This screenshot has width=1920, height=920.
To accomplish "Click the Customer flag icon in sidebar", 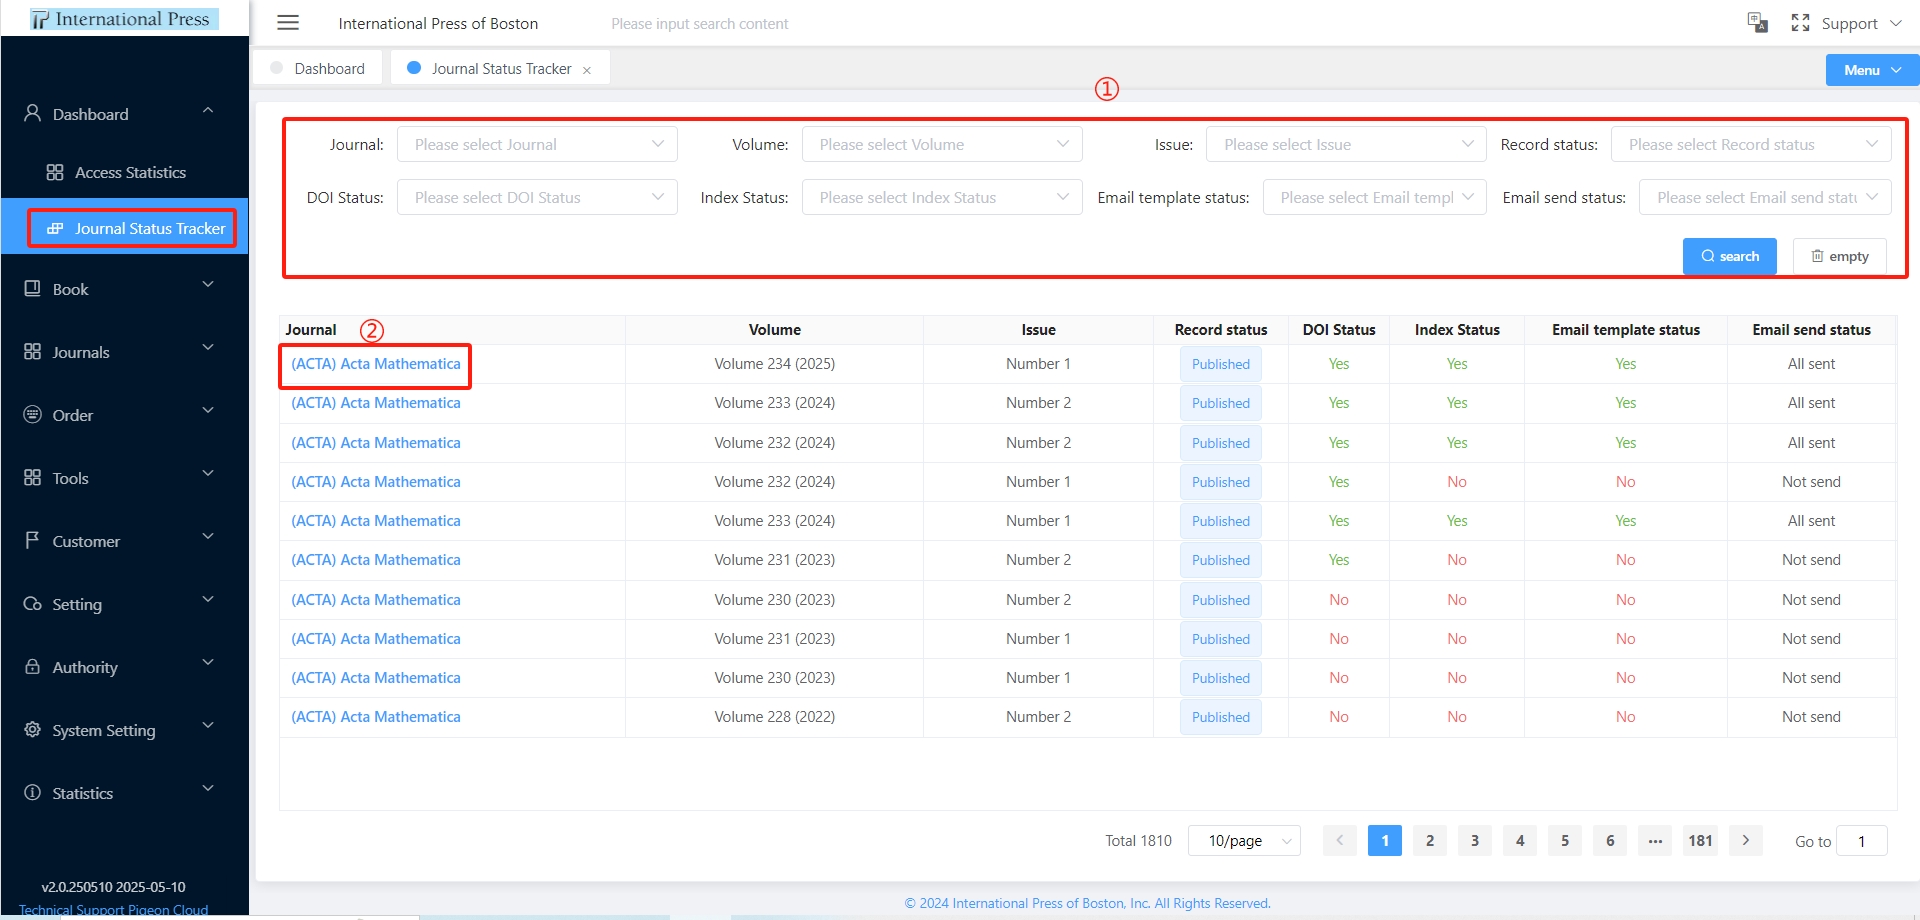I will point(33,540).
